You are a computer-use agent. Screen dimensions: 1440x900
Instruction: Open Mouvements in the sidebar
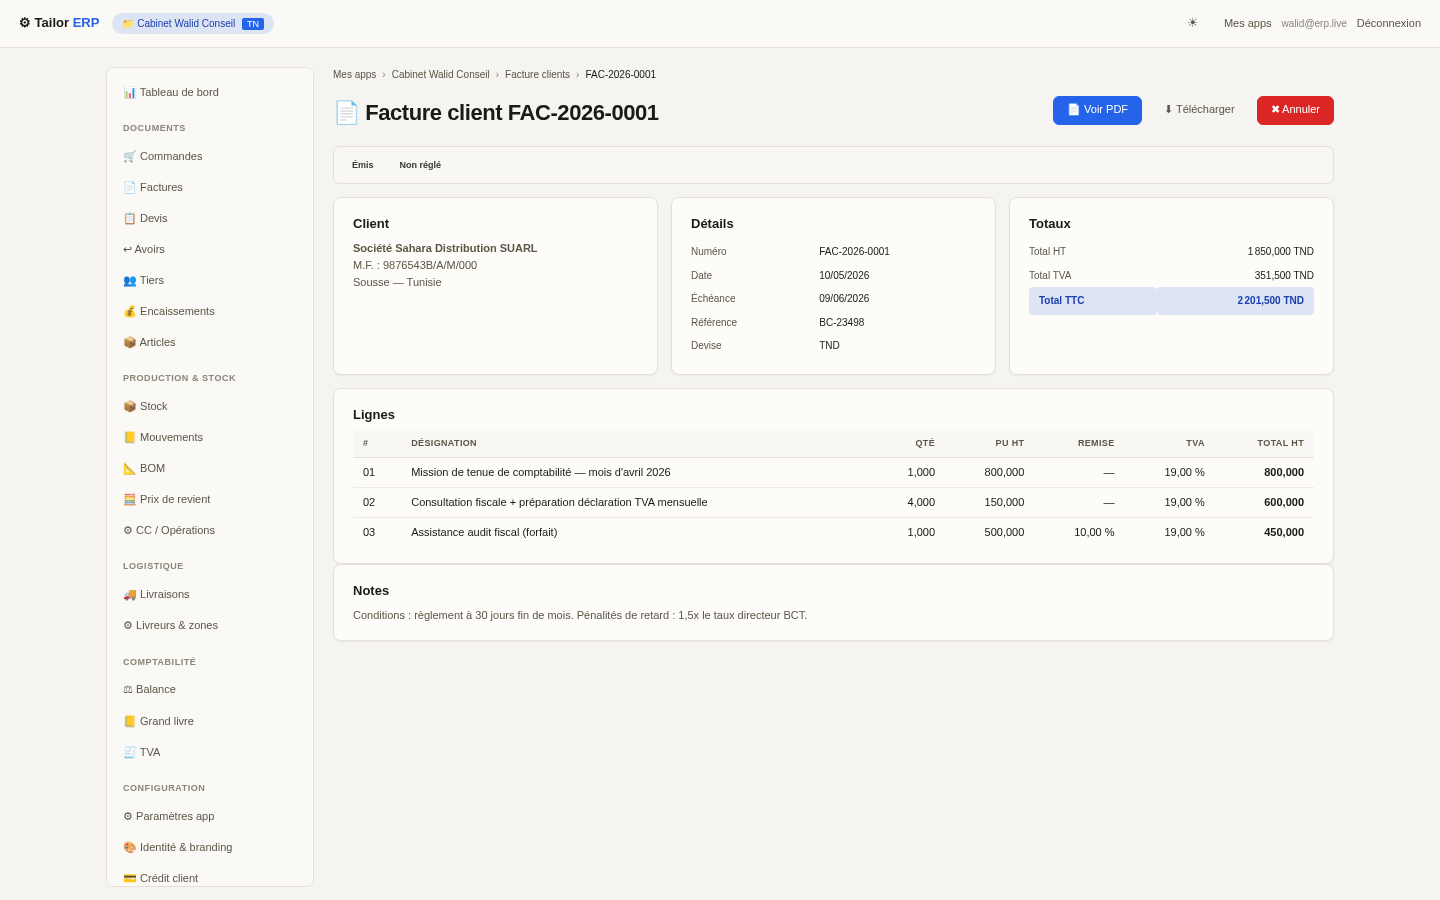pyautogui.click(x=210, y=437)
